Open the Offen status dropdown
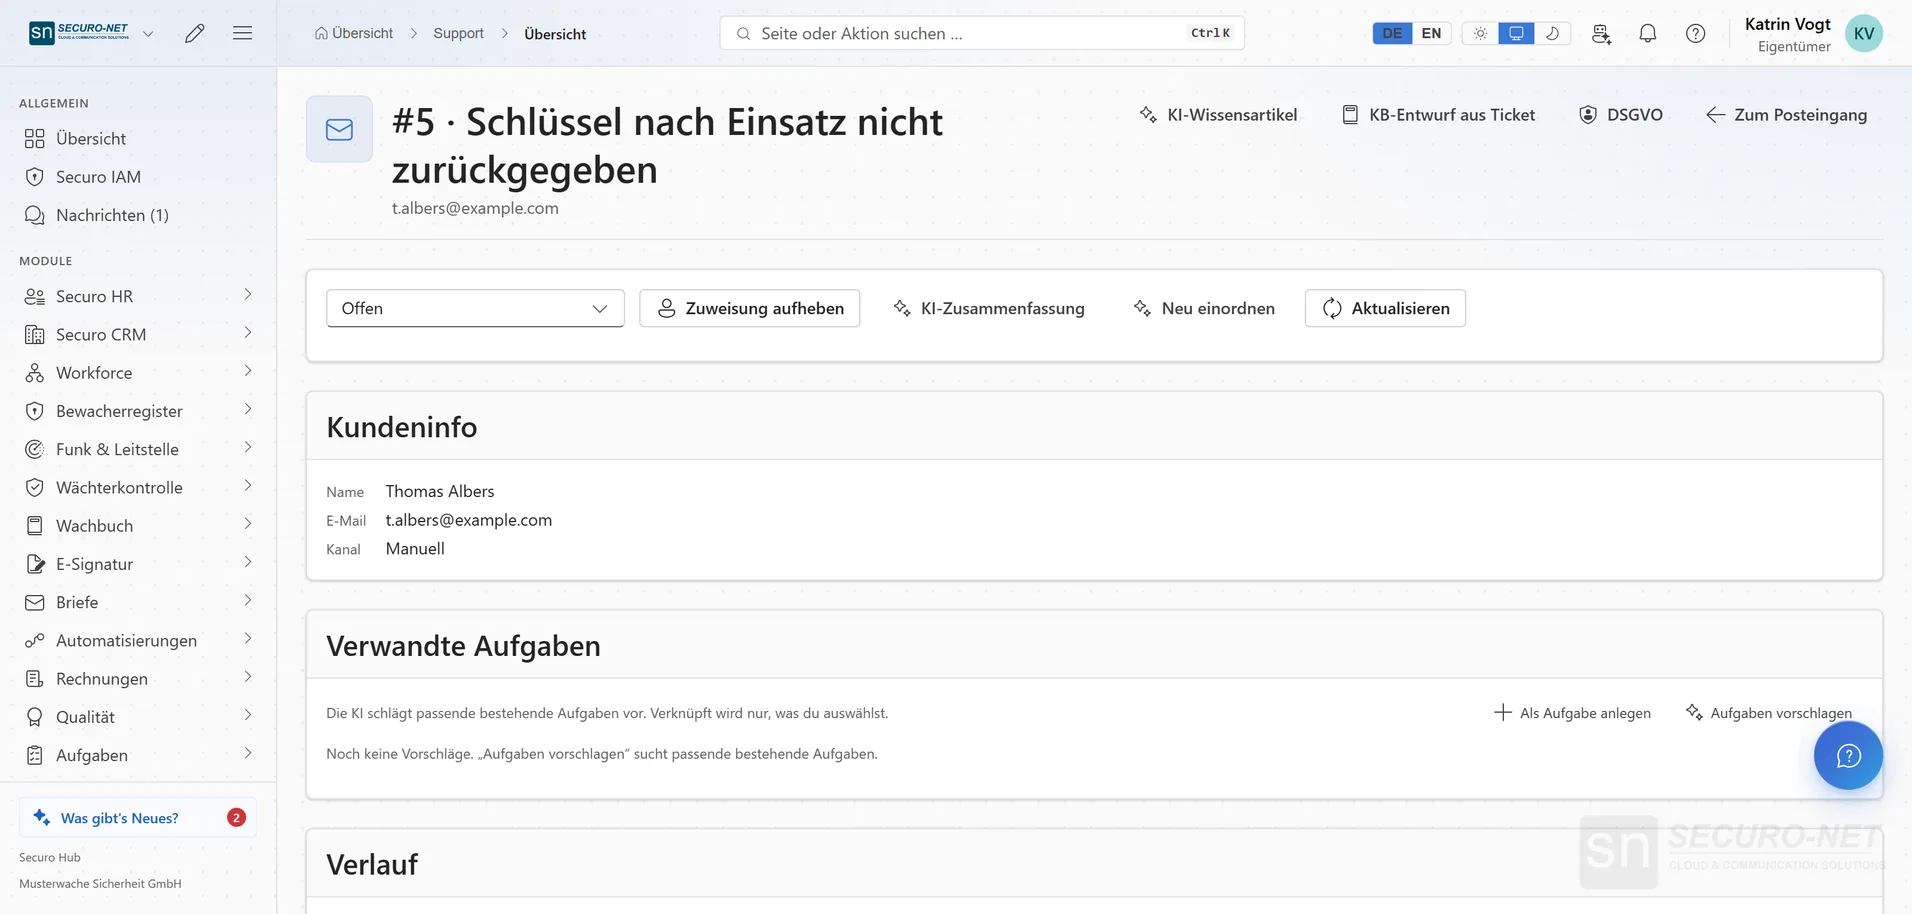 coord(475,308)
